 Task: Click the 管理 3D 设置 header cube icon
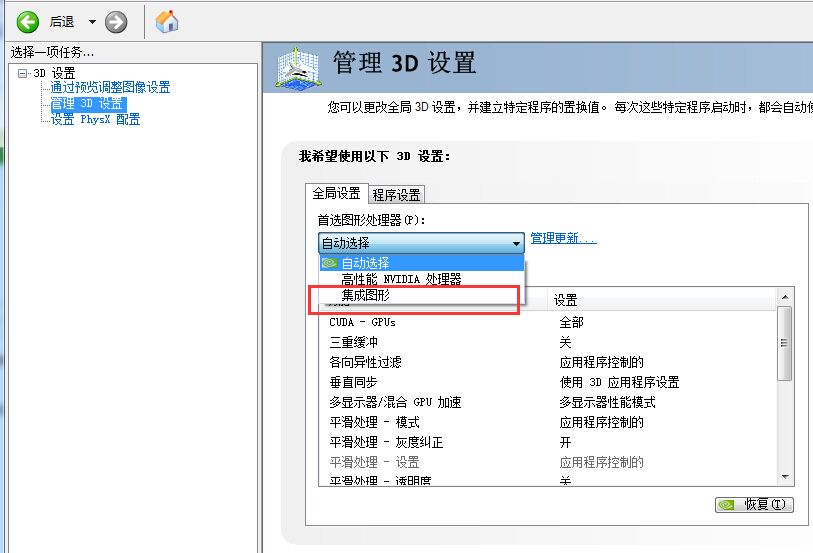(298, 67)
